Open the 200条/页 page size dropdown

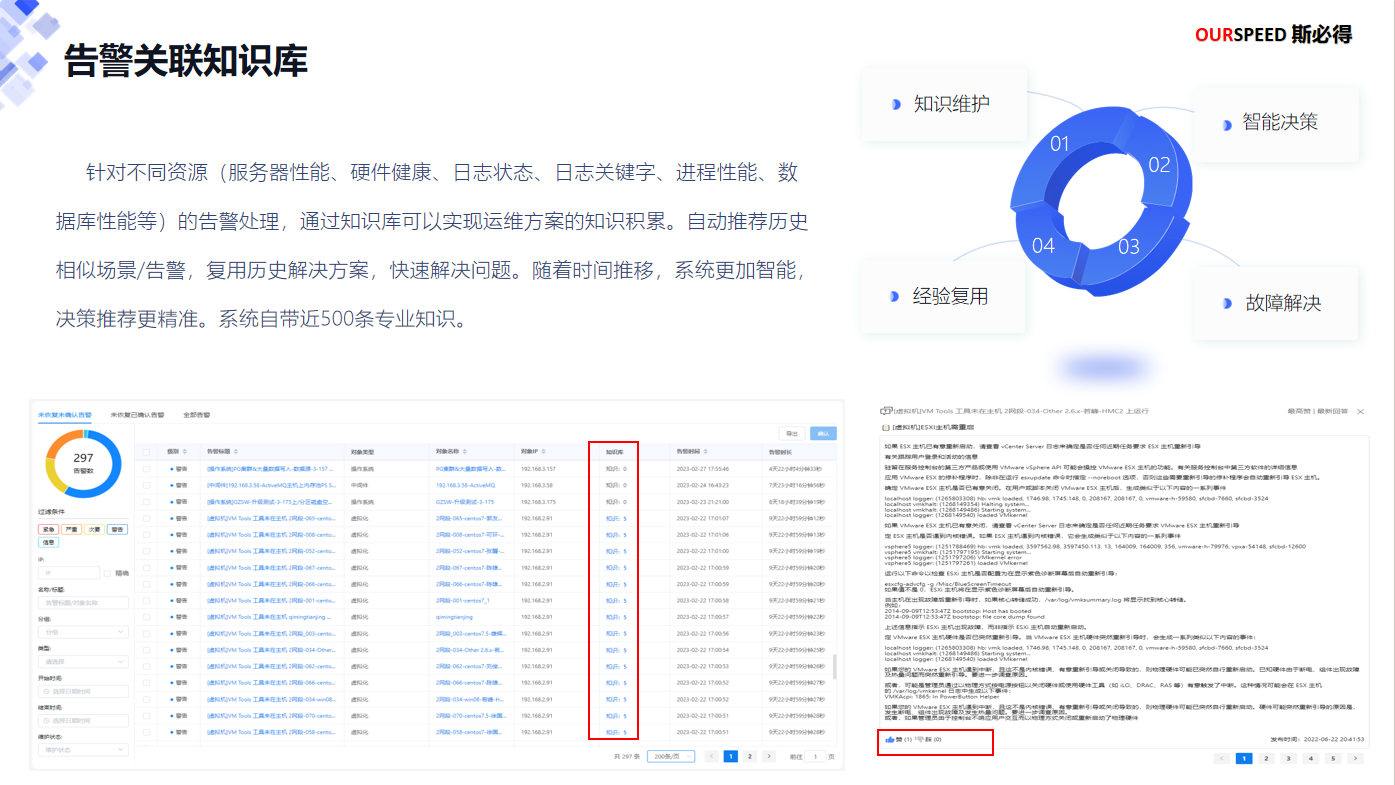click(x=670, y=757)
